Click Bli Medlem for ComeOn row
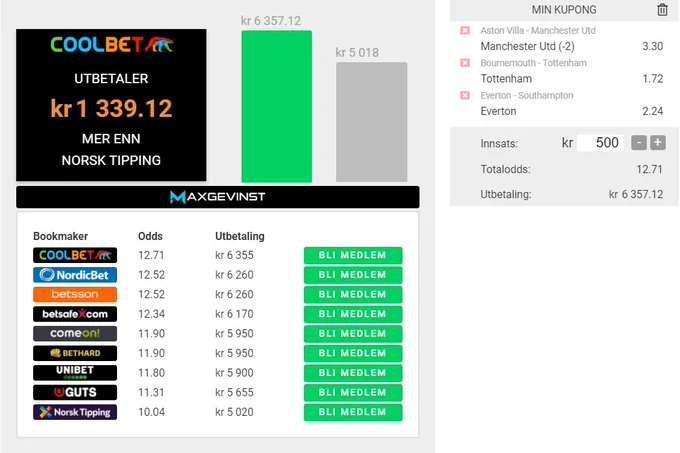This screenshot has width=680, height=453. (x=353, y=333)
